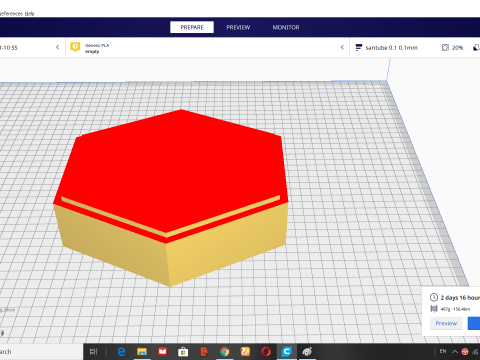Open the PREVIEW stage tab

(x=238, y=27)
